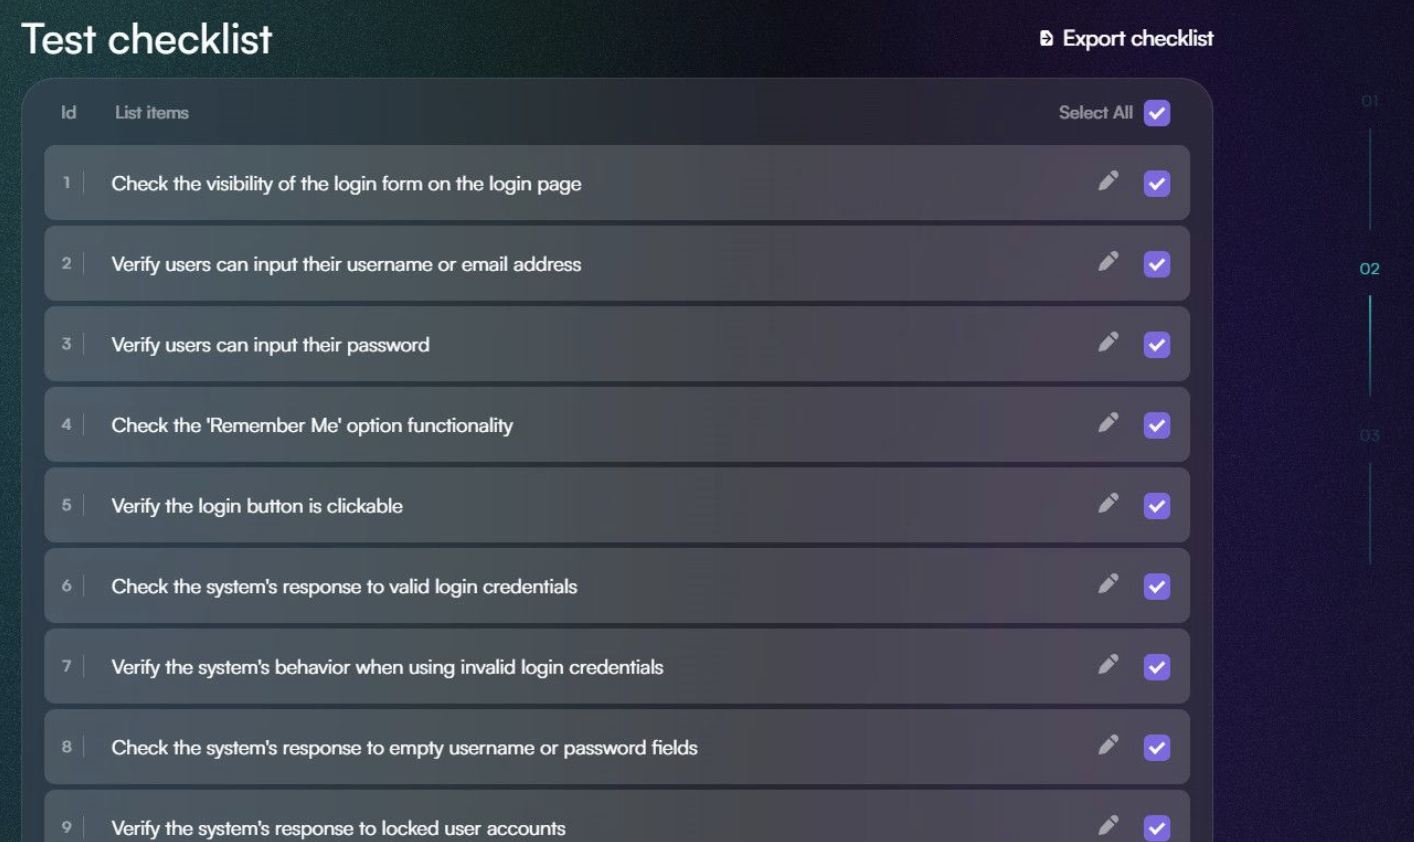This screenshot has height=842, width=1414.
Task: Uncheck checkbox for item 7
Action: 1157,667
